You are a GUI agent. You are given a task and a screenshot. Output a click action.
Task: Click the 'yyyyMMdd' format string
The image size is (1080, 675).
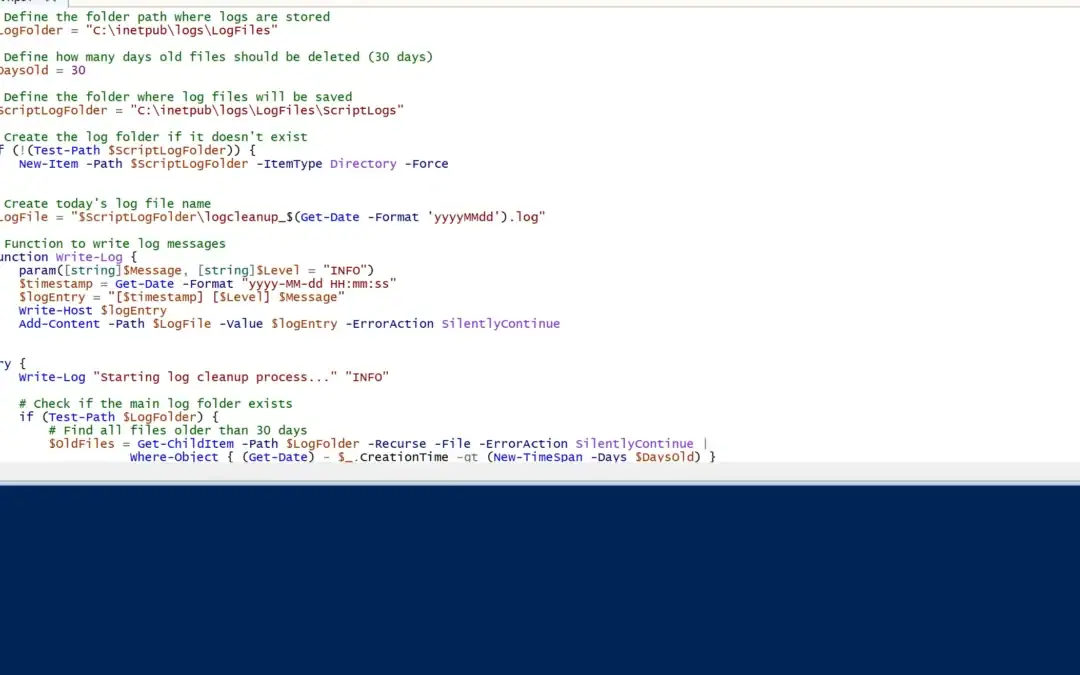coord(464,217)
